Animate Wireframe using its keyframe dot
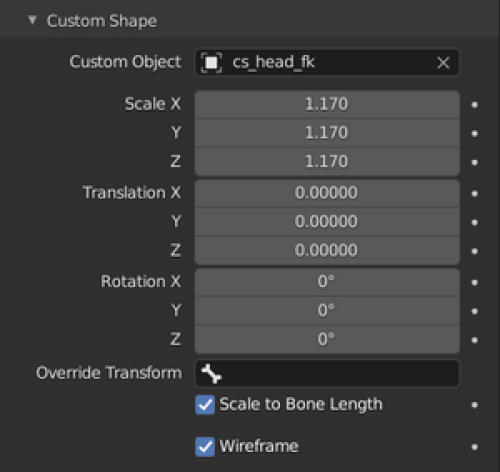This screenshot has width=500, height=472. point(474,447)
